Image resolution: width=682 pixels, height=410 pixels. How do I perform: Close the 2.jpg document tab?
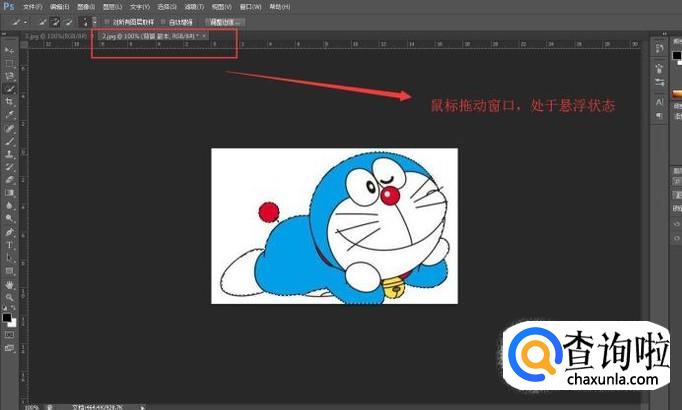tap(204, 36)
